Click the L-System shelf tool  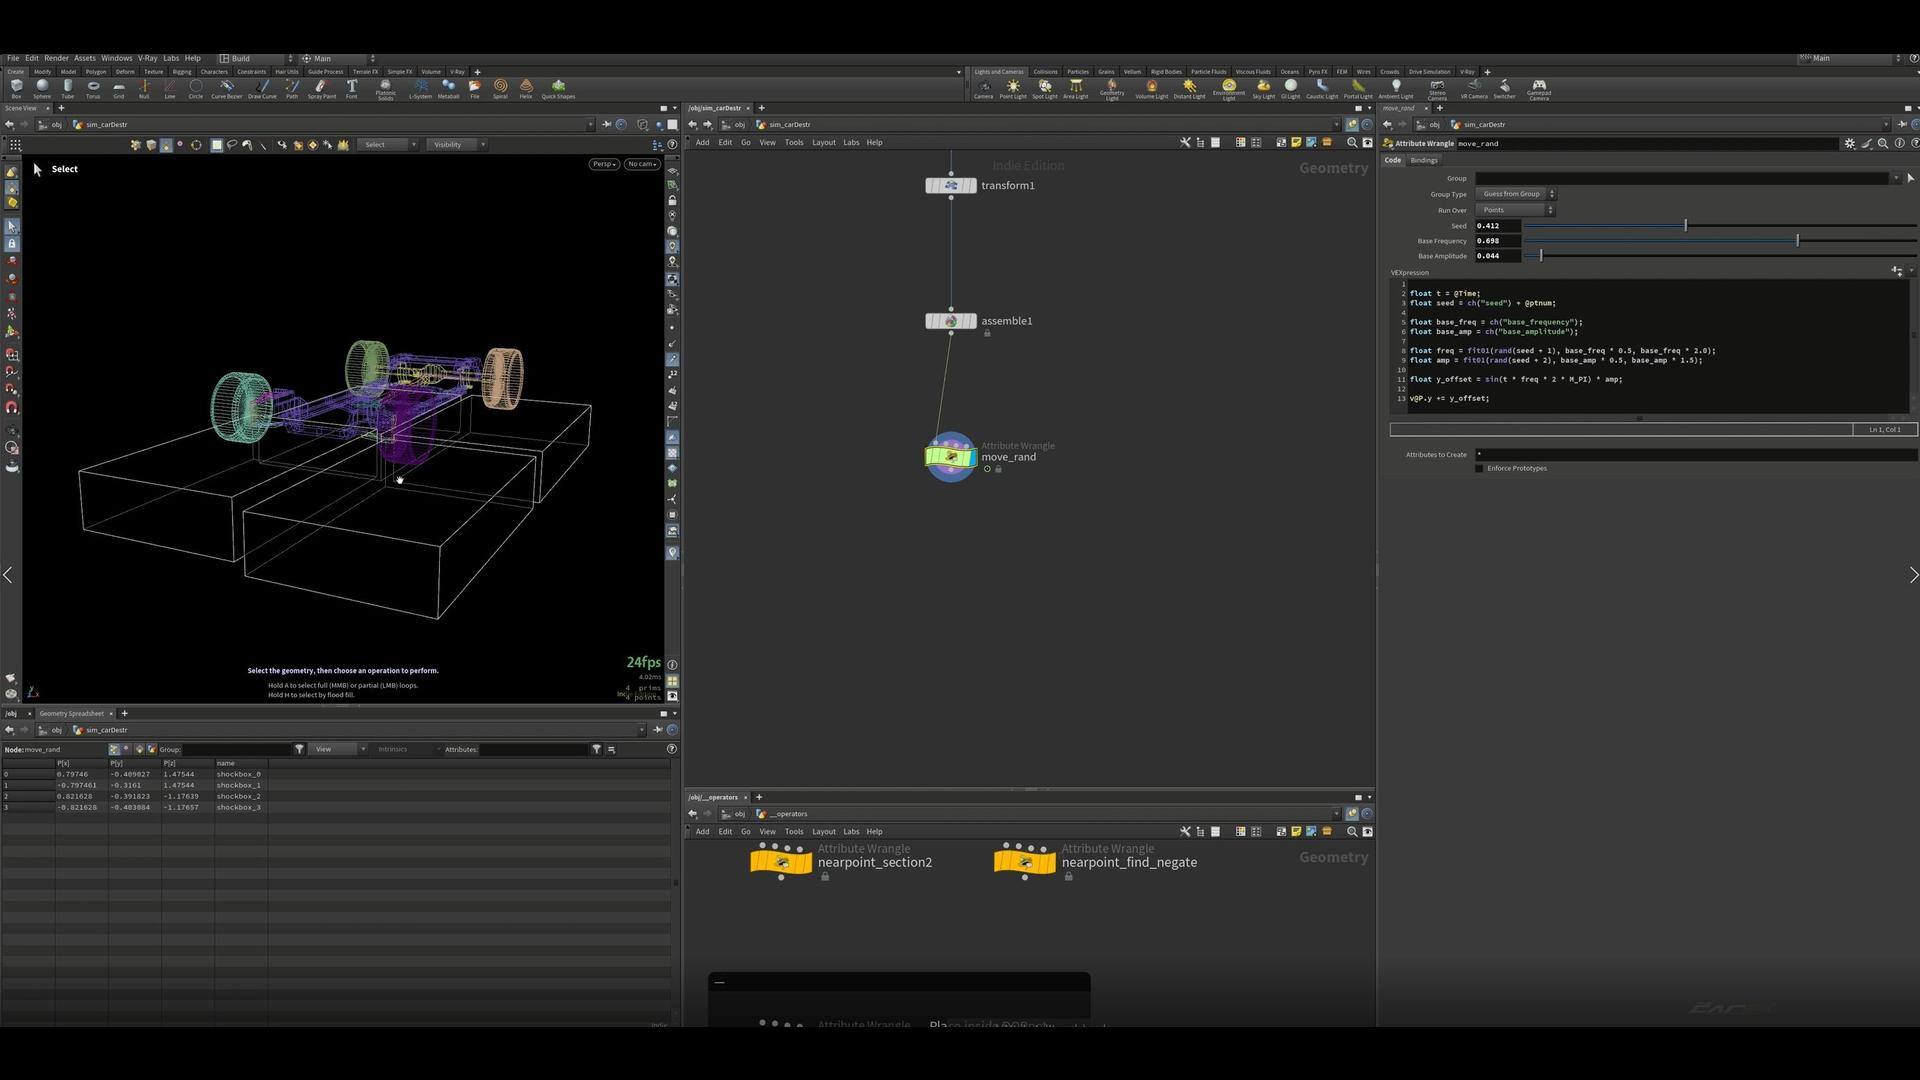click(x=421, y=89)
